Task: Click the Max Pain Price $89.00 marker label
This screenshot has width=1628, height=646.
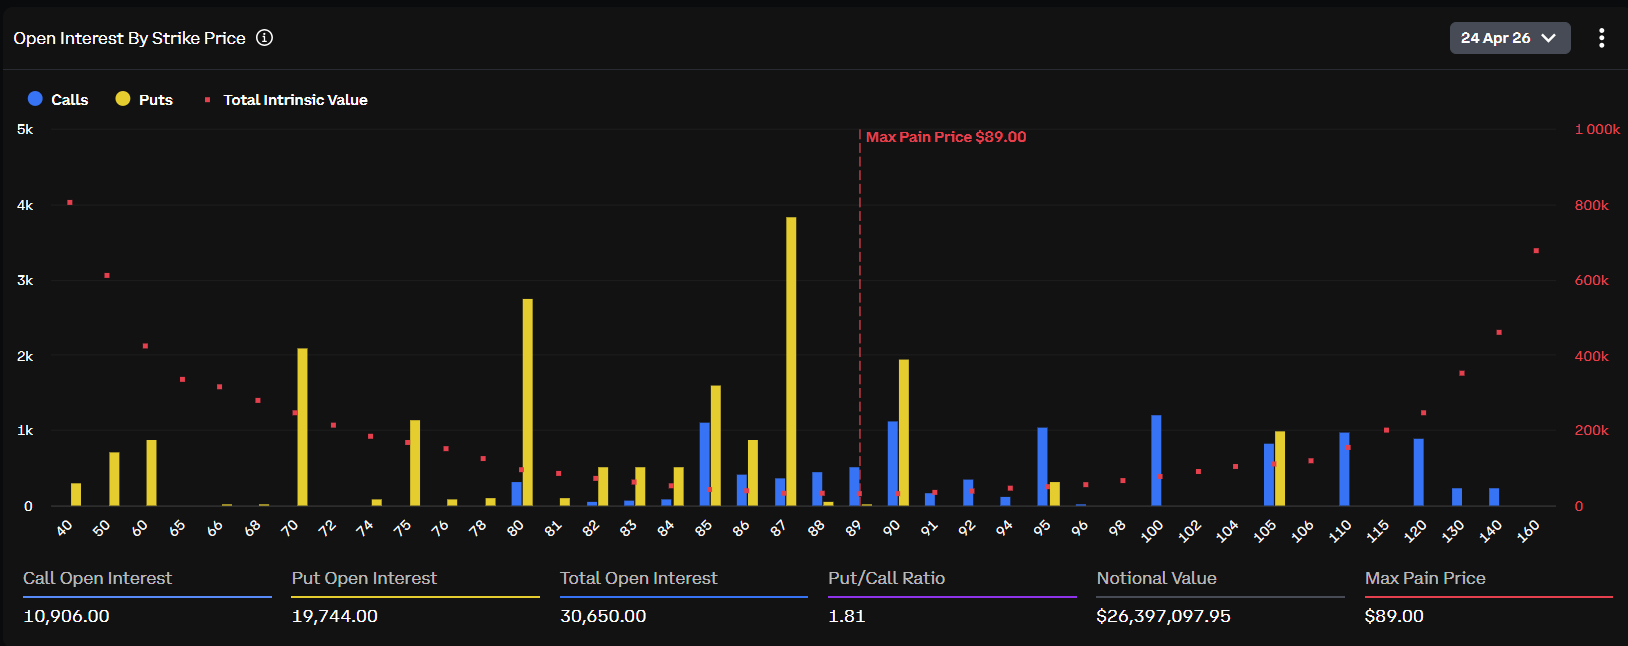Action: (x=945, y=137)
